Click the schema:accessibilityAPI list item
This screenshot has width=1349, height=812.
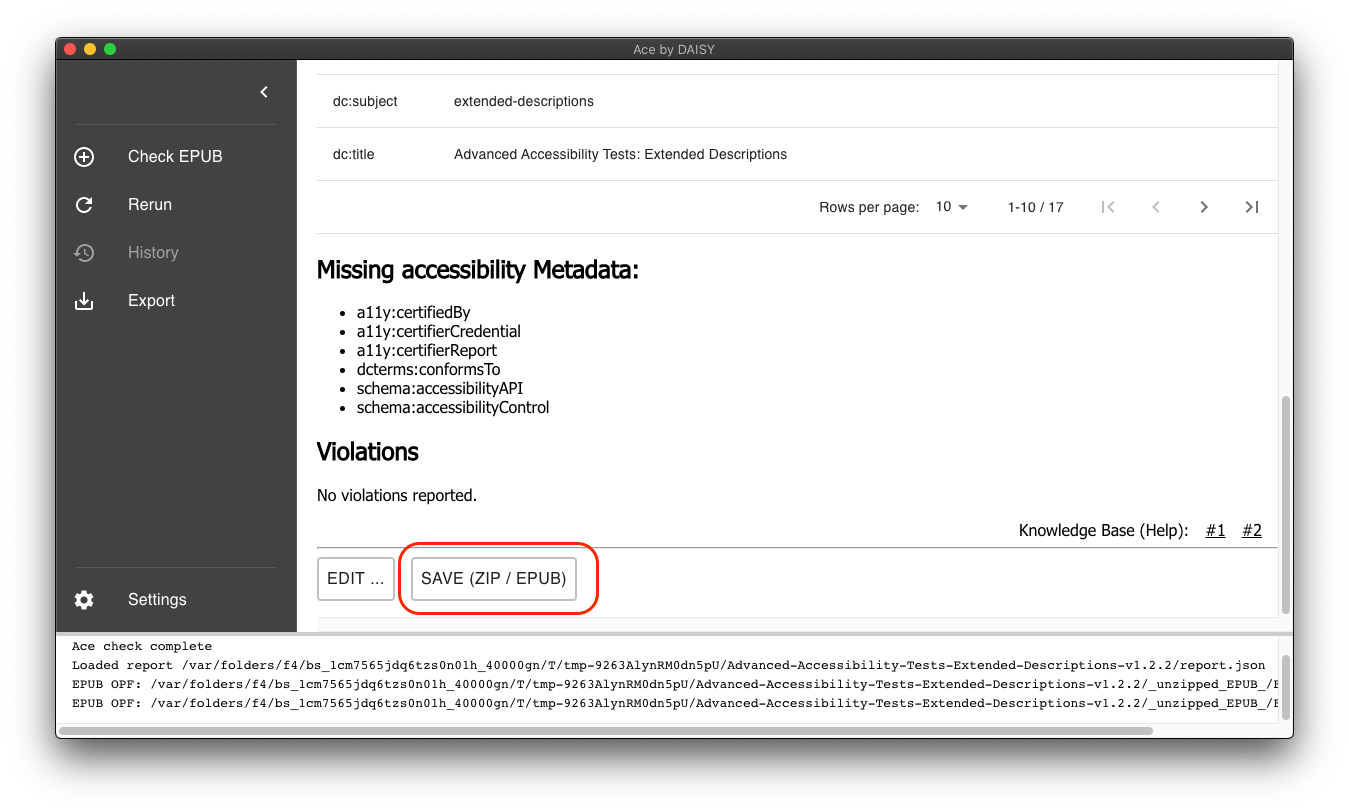(440, 389)
